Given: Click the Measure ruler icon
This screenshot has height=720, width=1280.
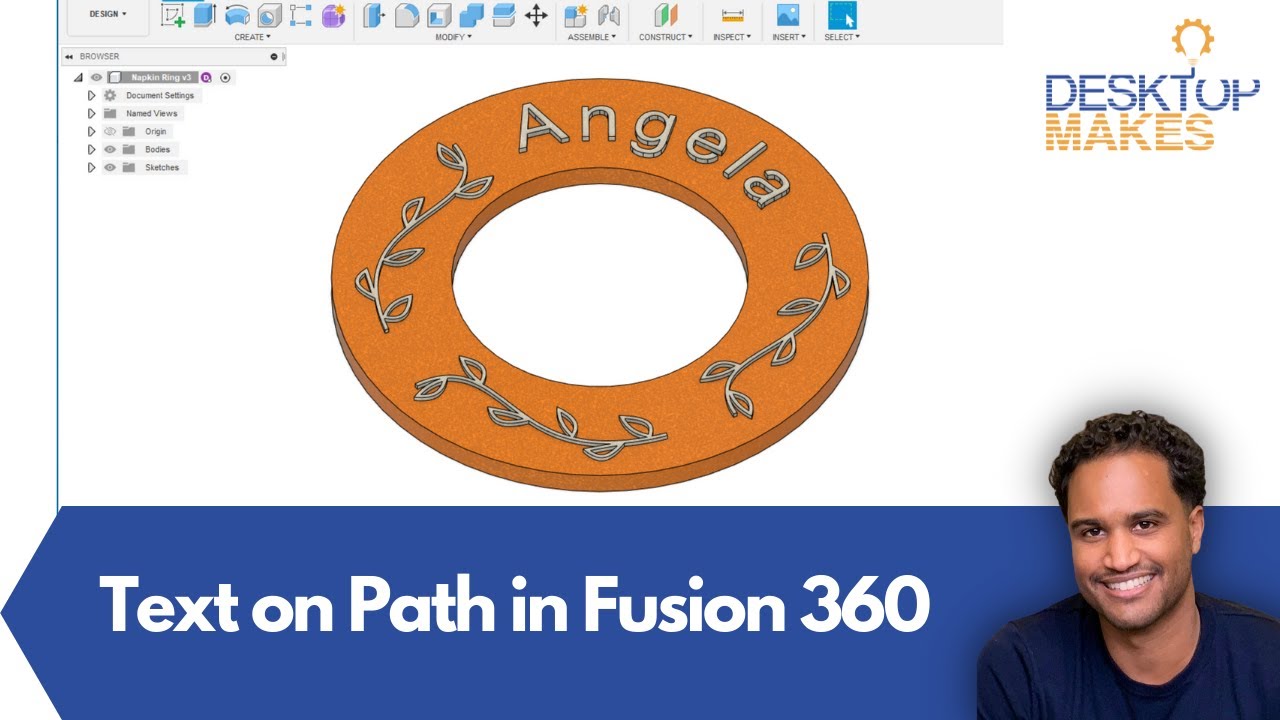Looking at the screenshot, I should click(x=733, y=15).
